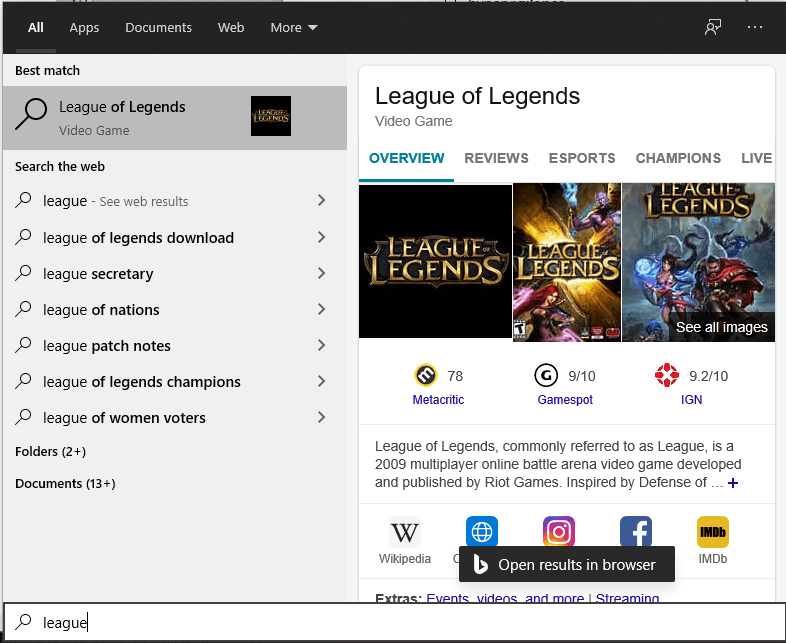Open Folders (2+) results group

[50, 452]
